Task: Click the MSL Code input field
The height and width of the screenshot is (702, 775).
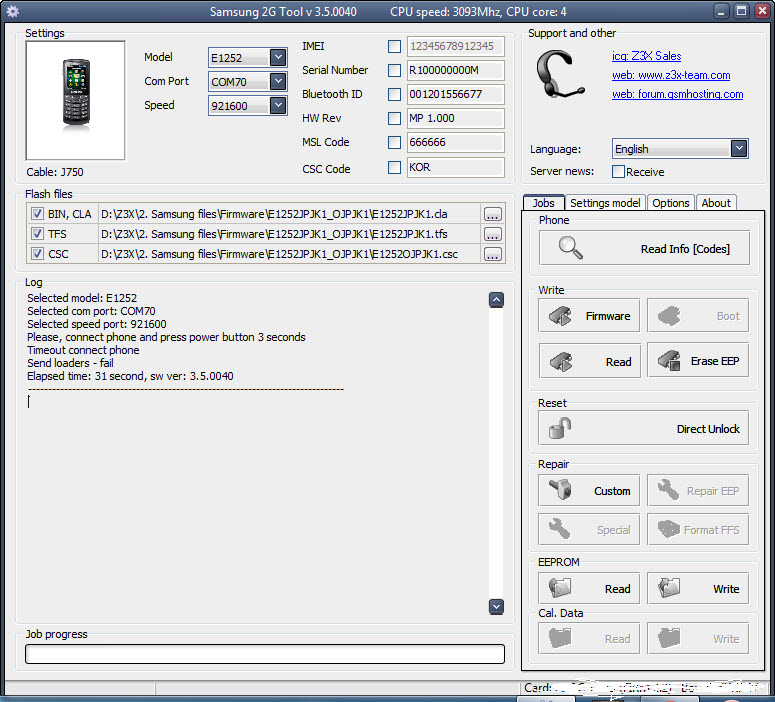Action: 455,142
